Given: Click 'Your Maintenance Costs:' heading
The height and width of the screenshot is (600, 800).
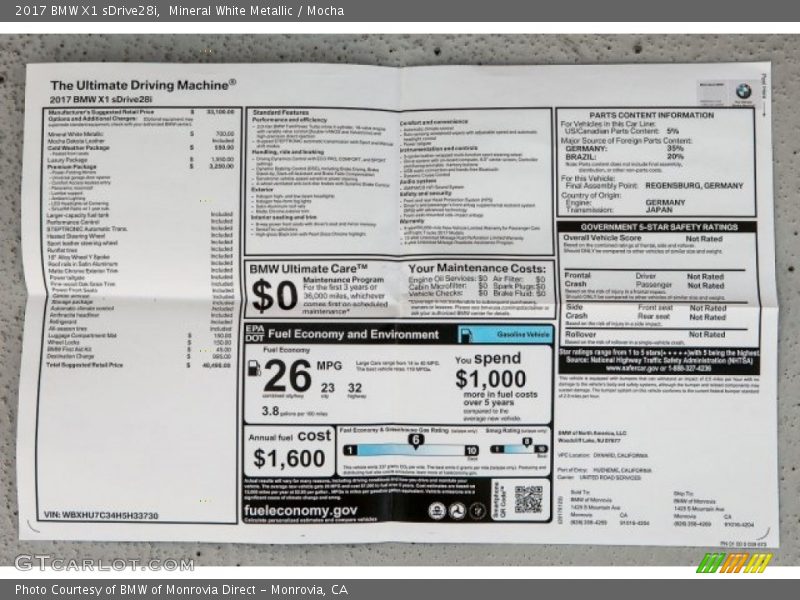Looking at the screenshot, I should point(477,268).
